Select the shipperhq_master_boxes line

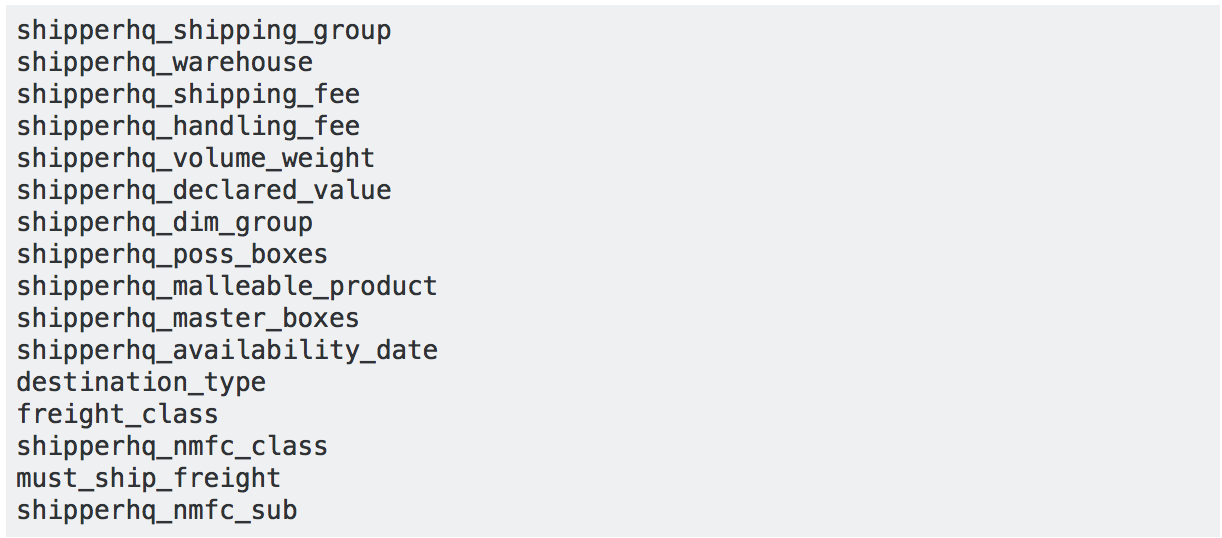click(x=188, y=319)
